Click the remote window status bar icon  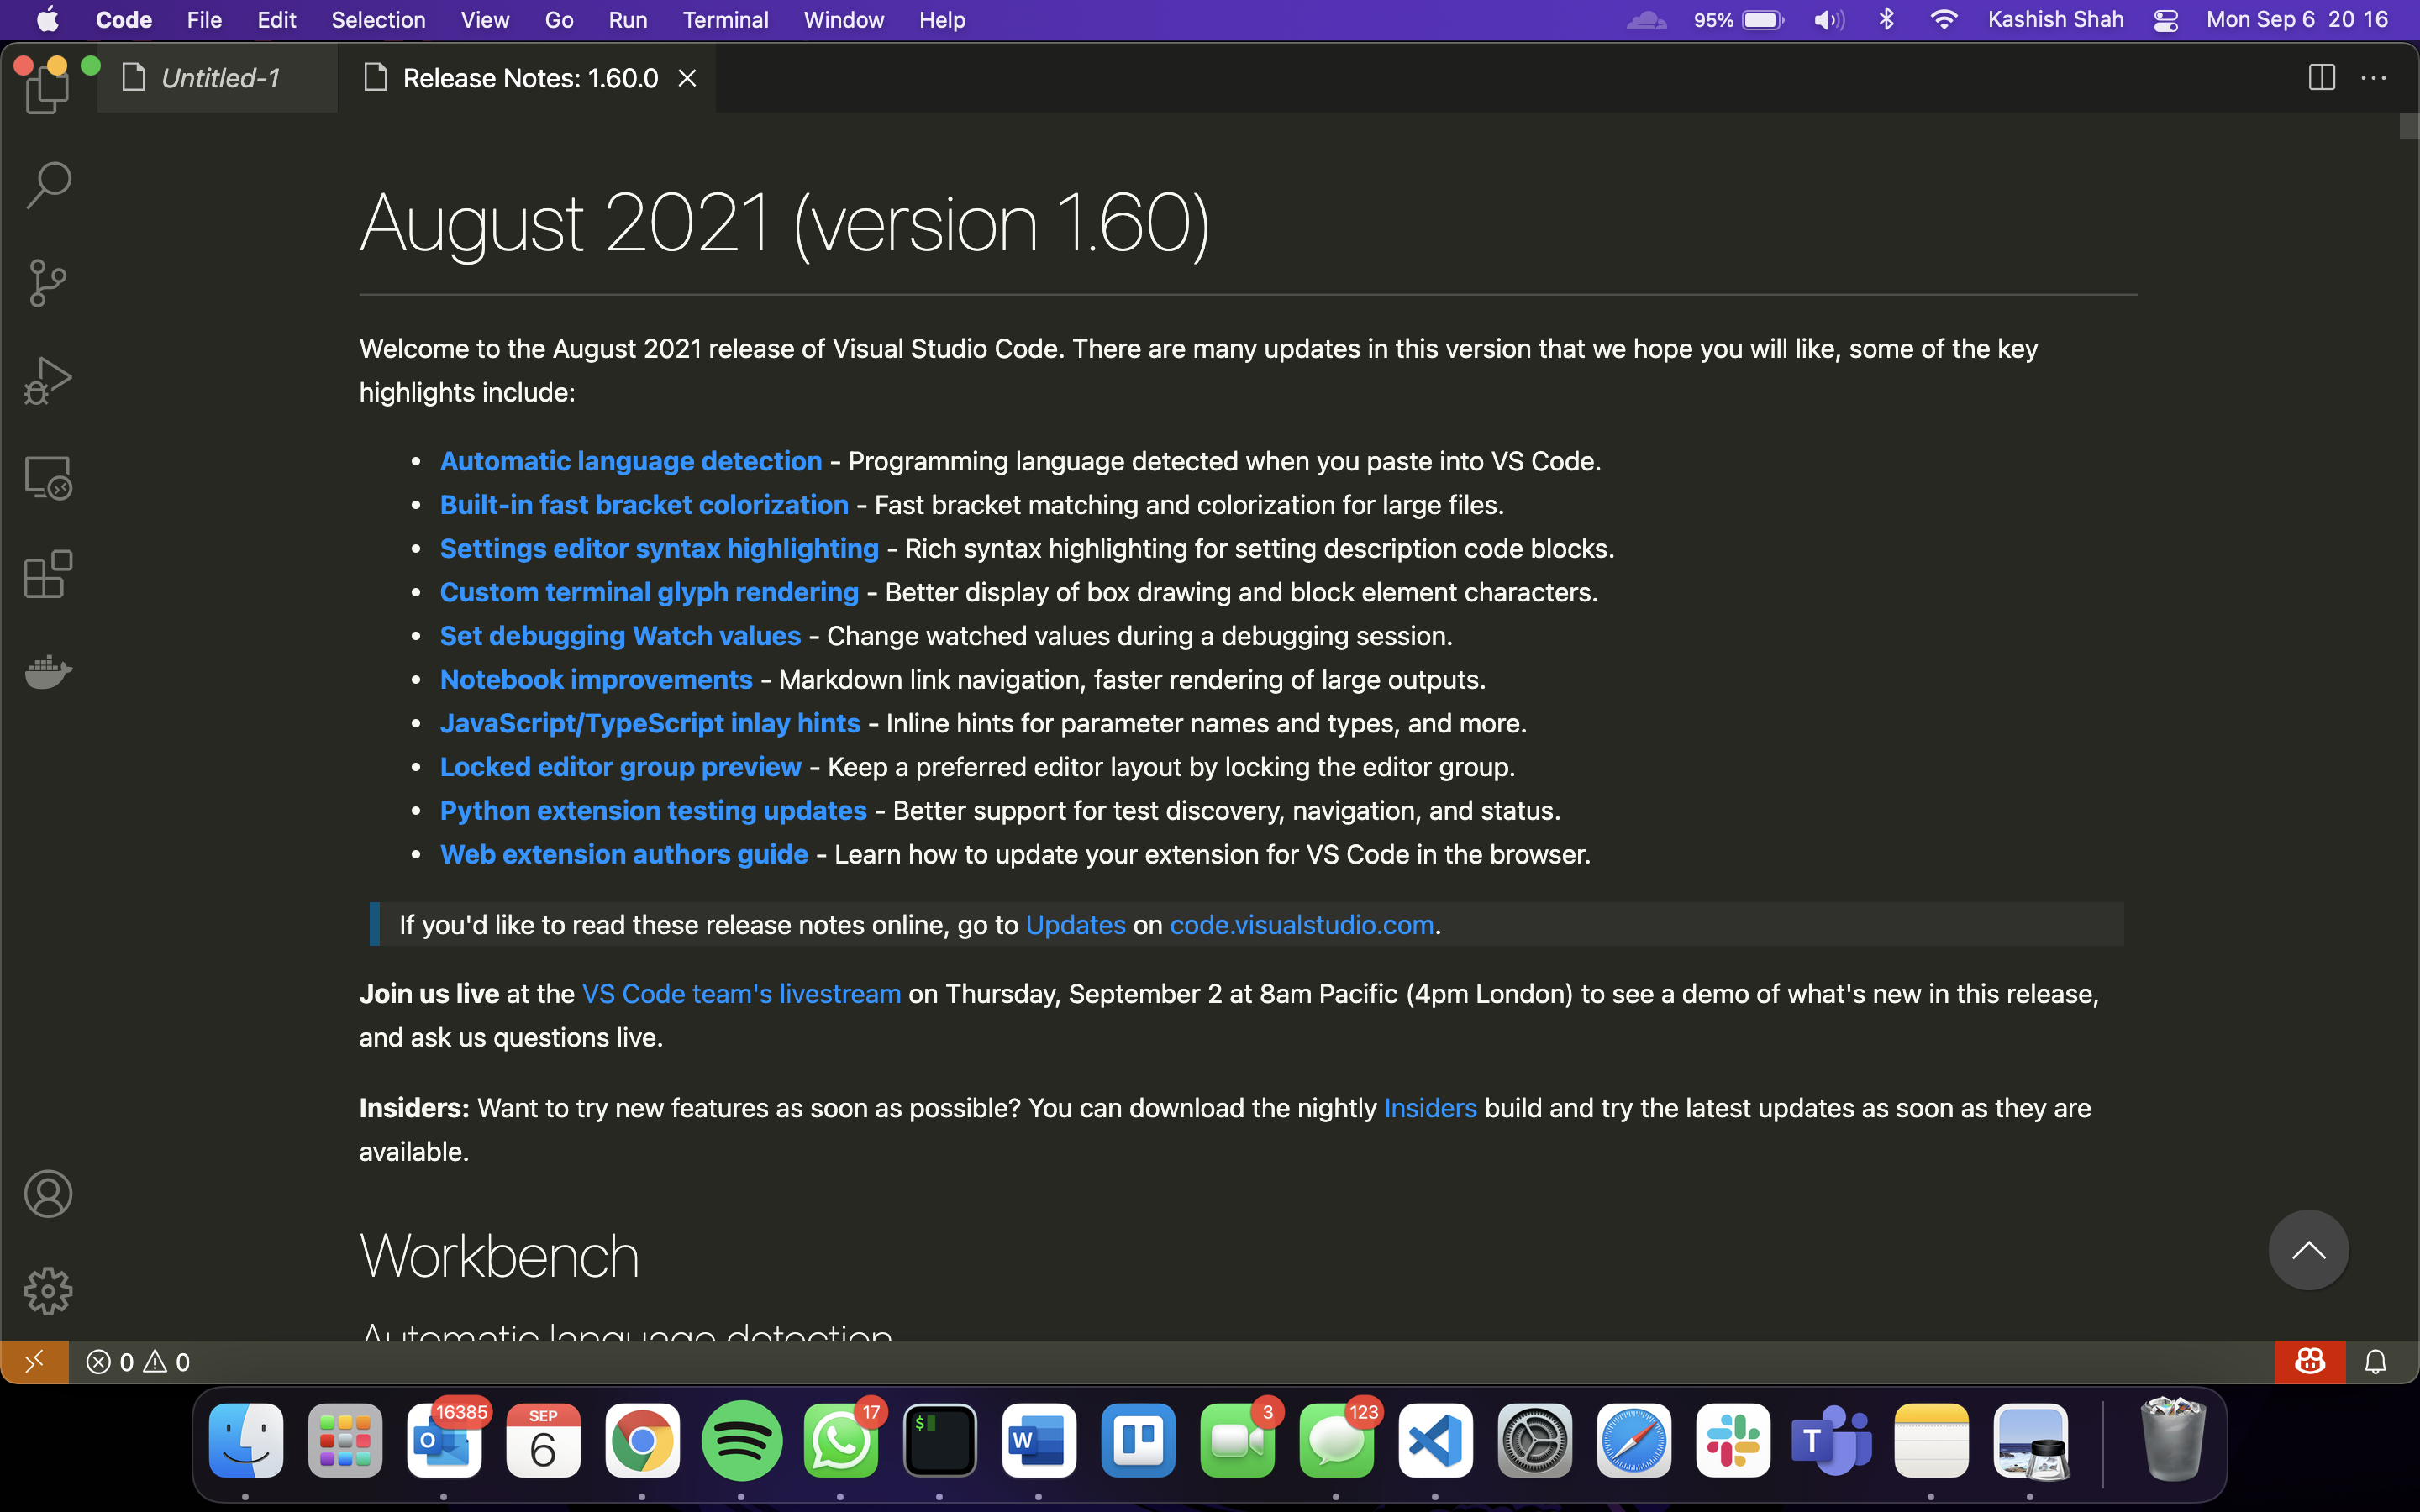[34, 1362]
